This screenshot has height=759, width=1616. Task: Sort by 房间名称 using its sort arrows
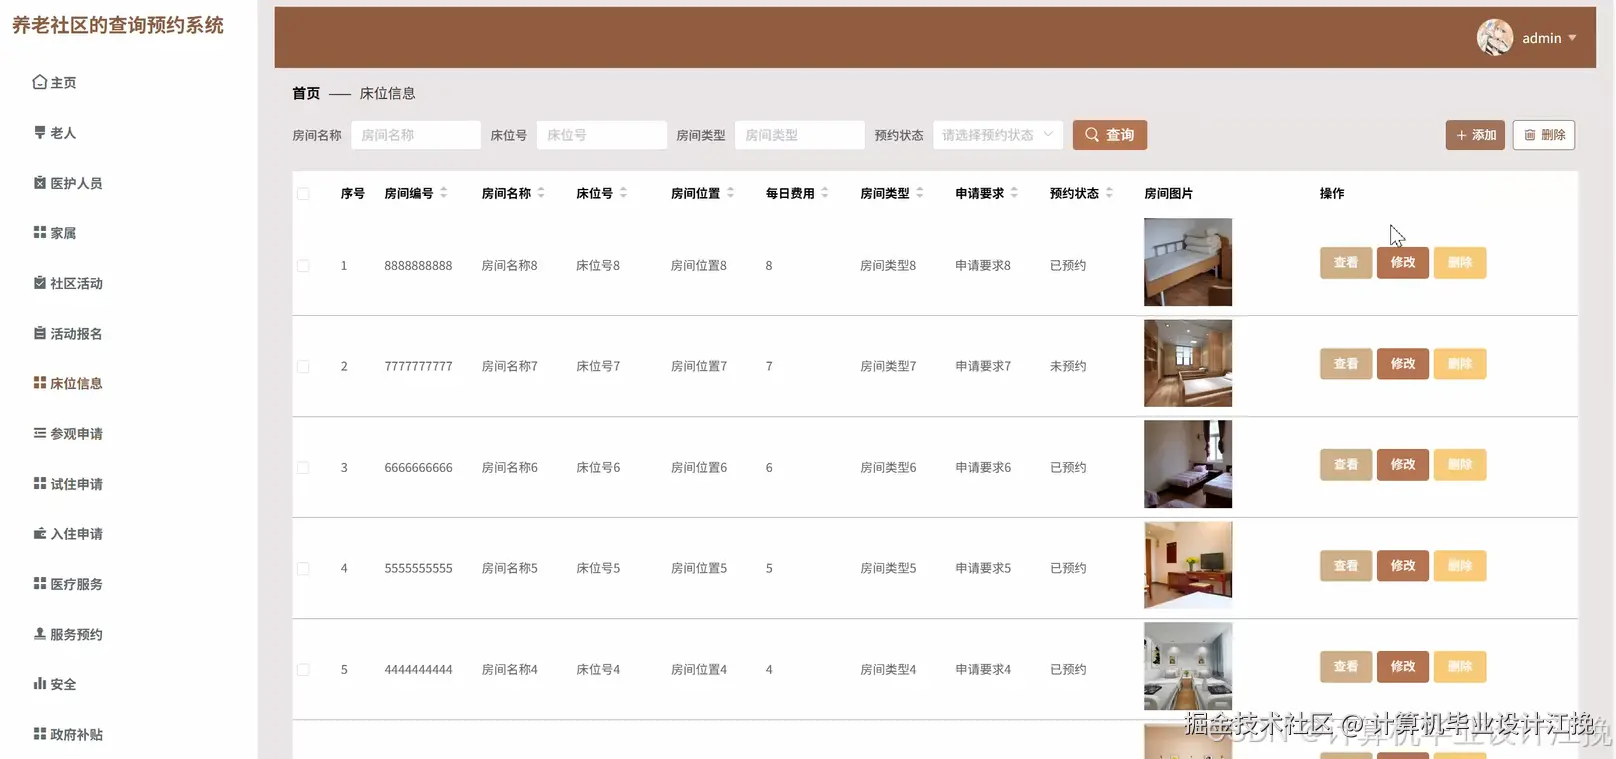[541, 193]
